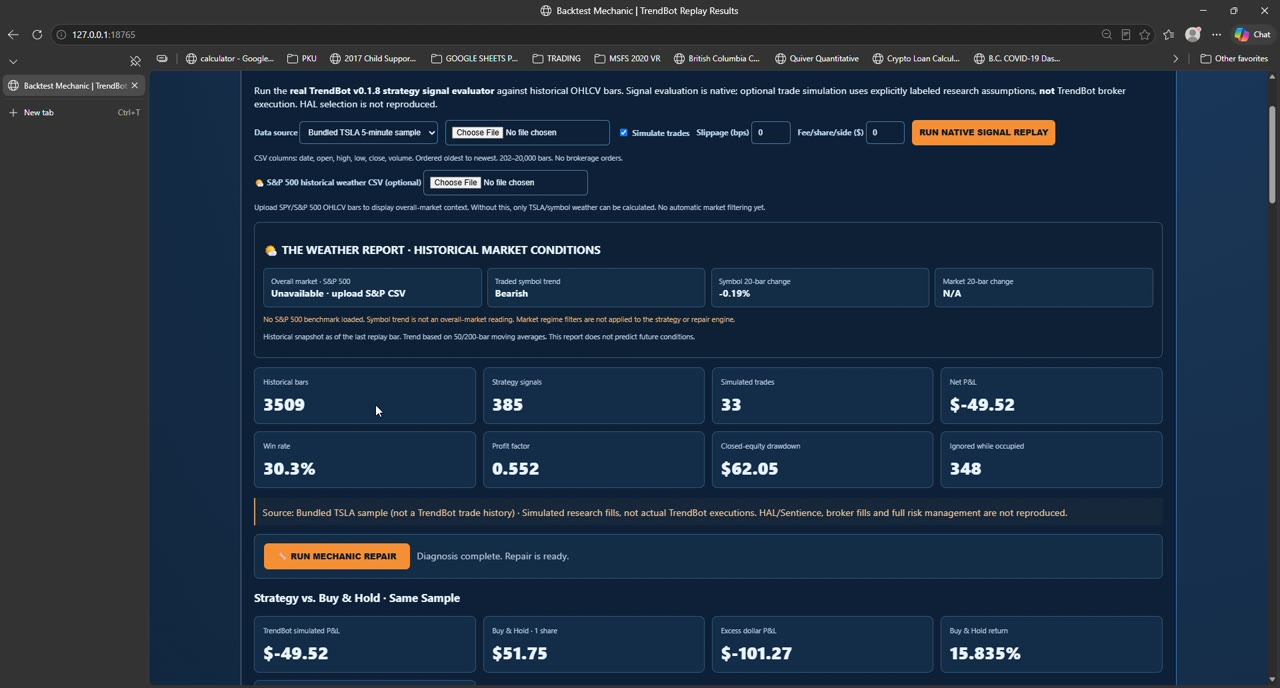This screenshot has width=1280, height=688.
Task: Open the Data source dropdown
Action: [370, 132]
